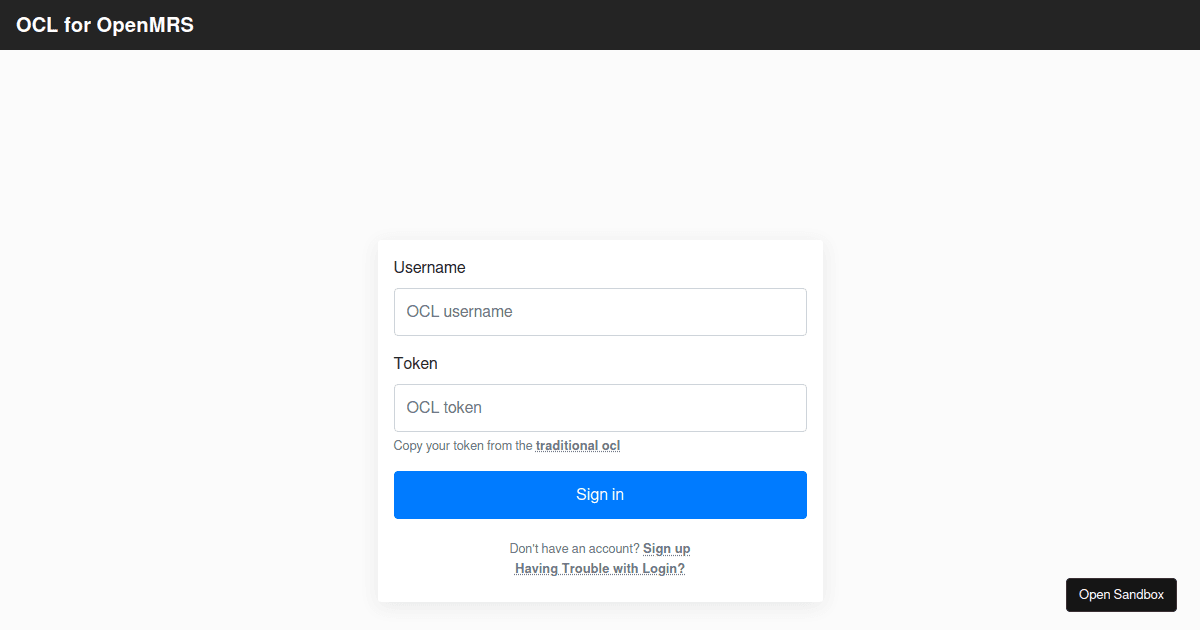The image size is (1200, 630).
Task: Click the "Copy your token from the" hint text
Action: tap(463, 446)
